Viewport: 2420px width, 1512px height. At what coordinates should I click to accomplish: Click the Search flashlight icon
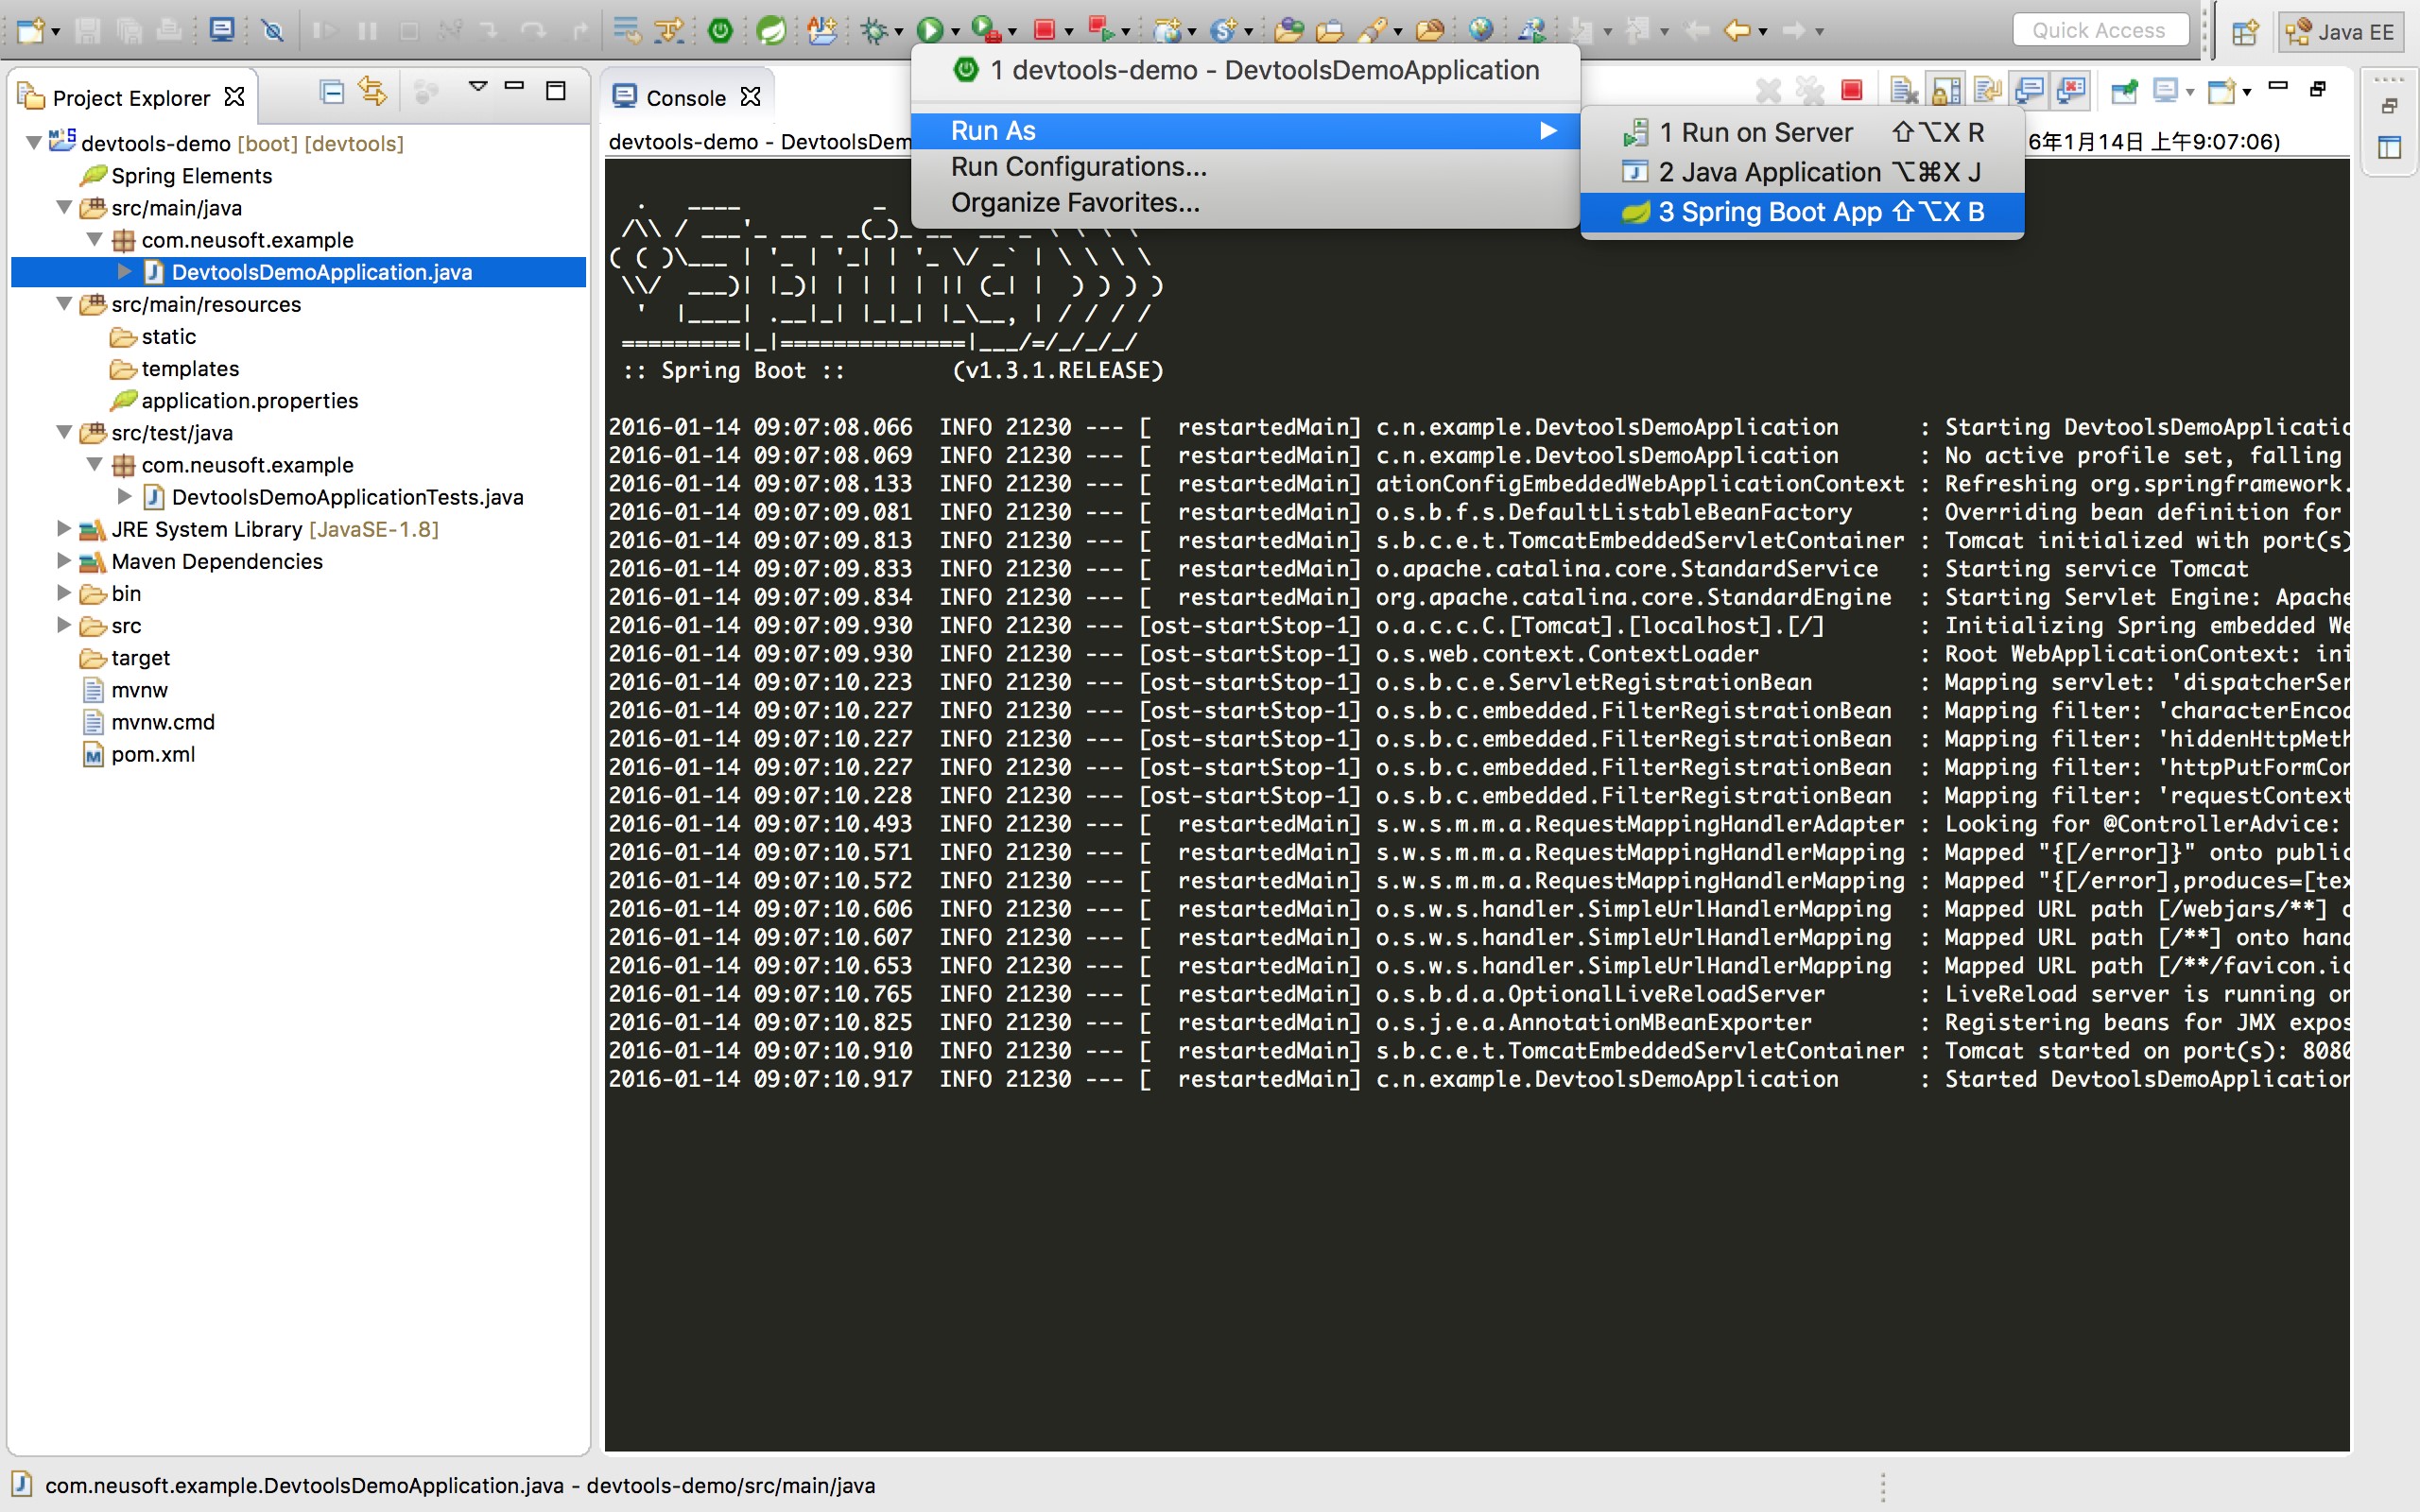tap(1374, 30)
